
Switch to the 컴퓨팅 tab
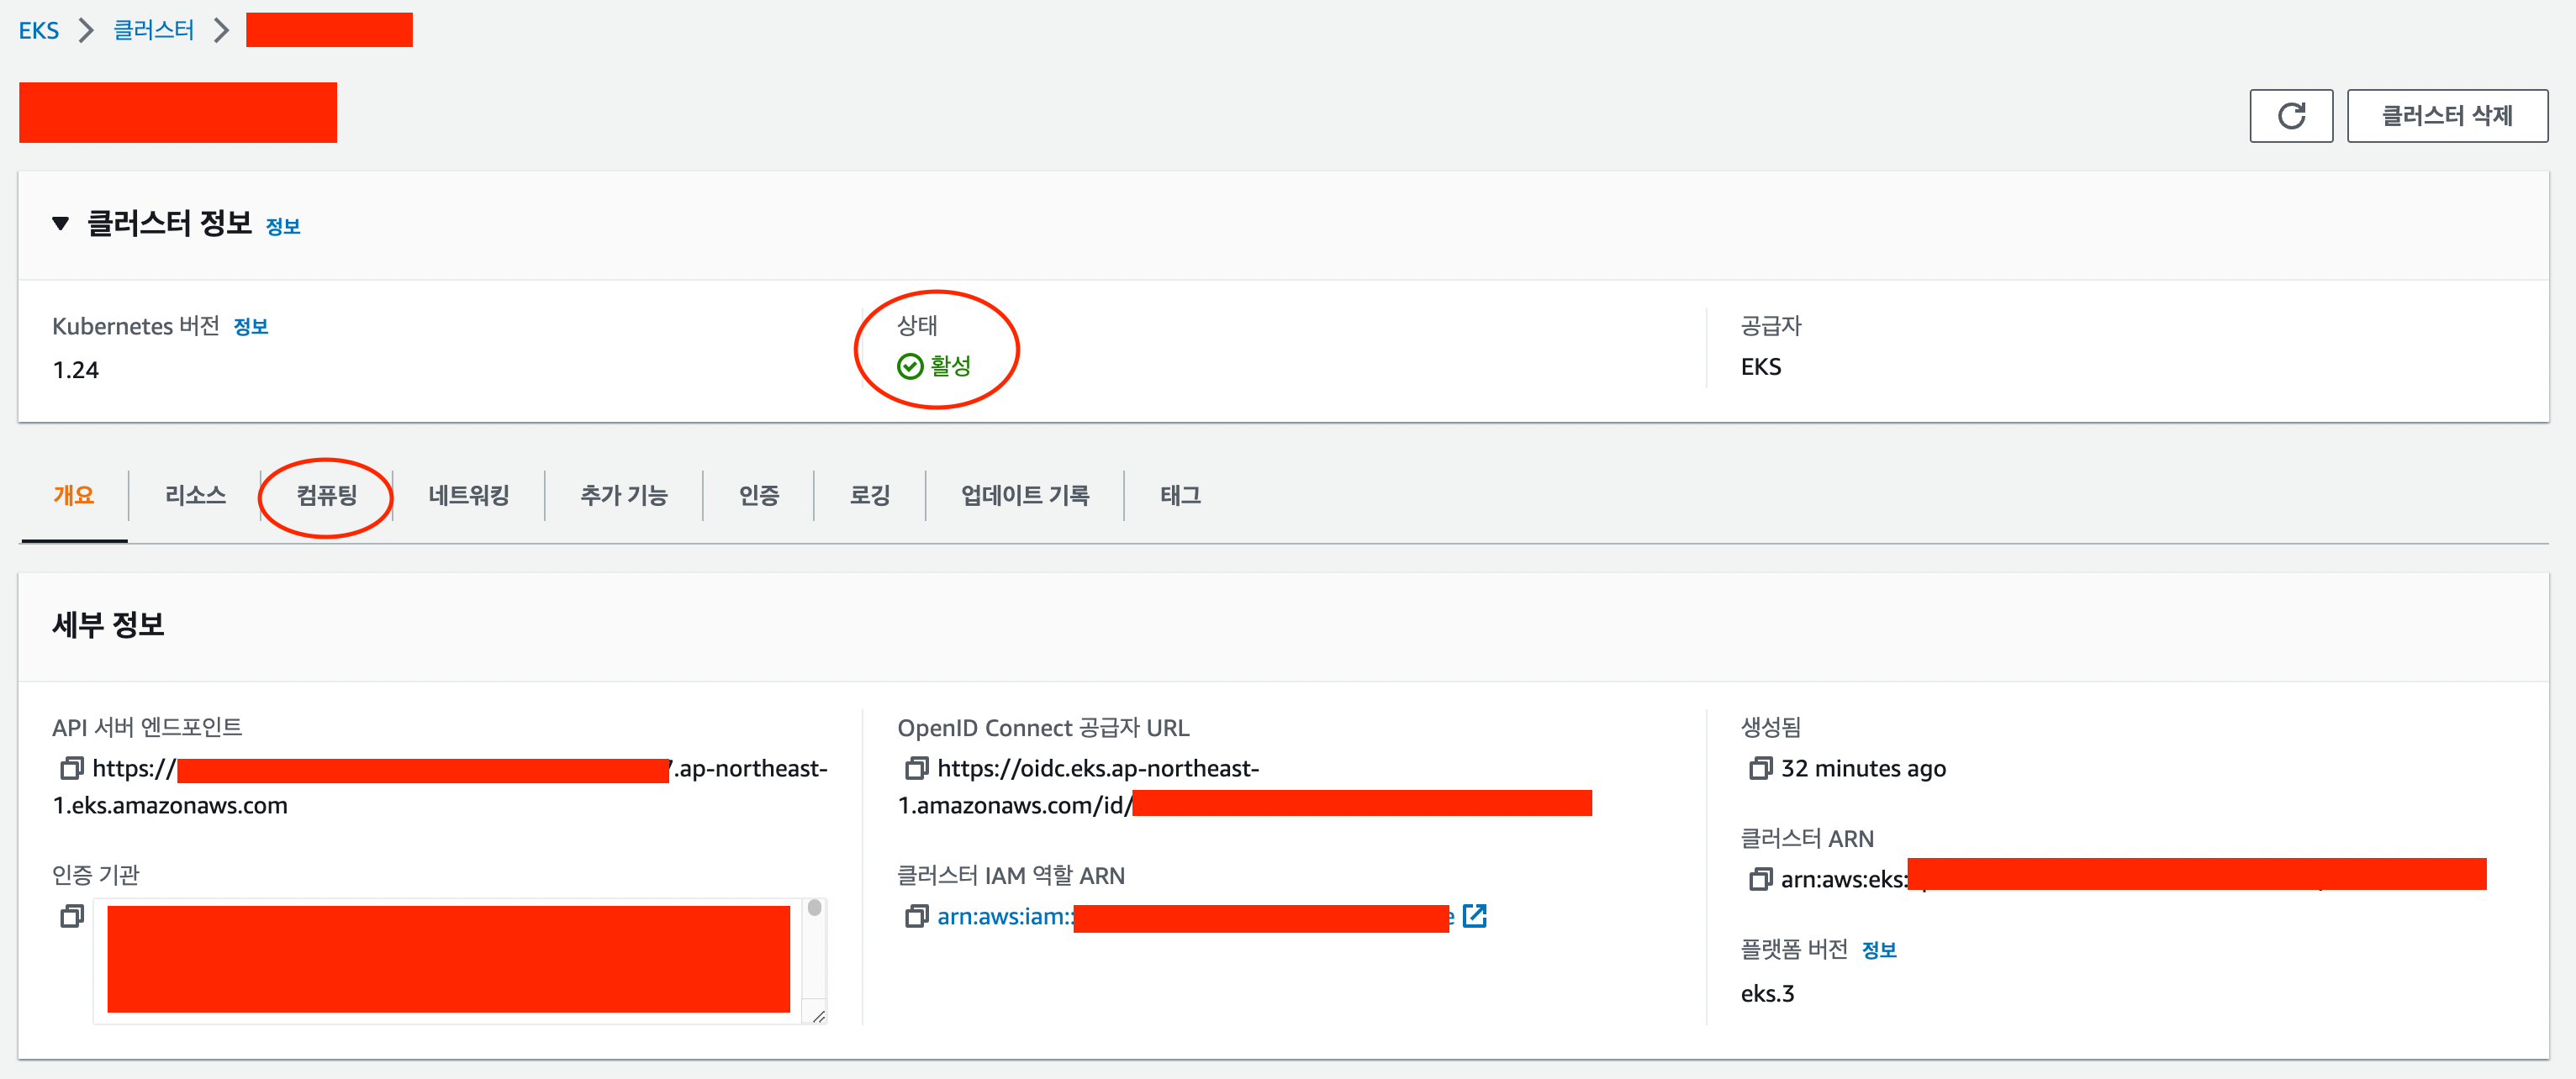[327, 495]
